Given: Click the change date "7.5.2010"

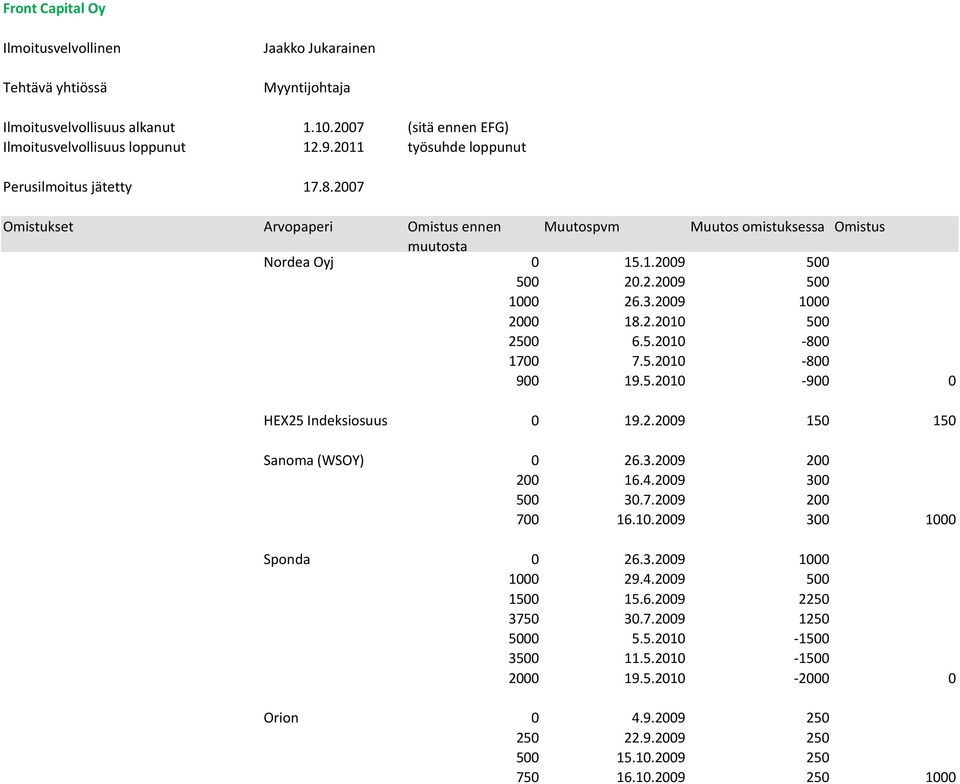Looking at the screenshot, I should (658, 361).
